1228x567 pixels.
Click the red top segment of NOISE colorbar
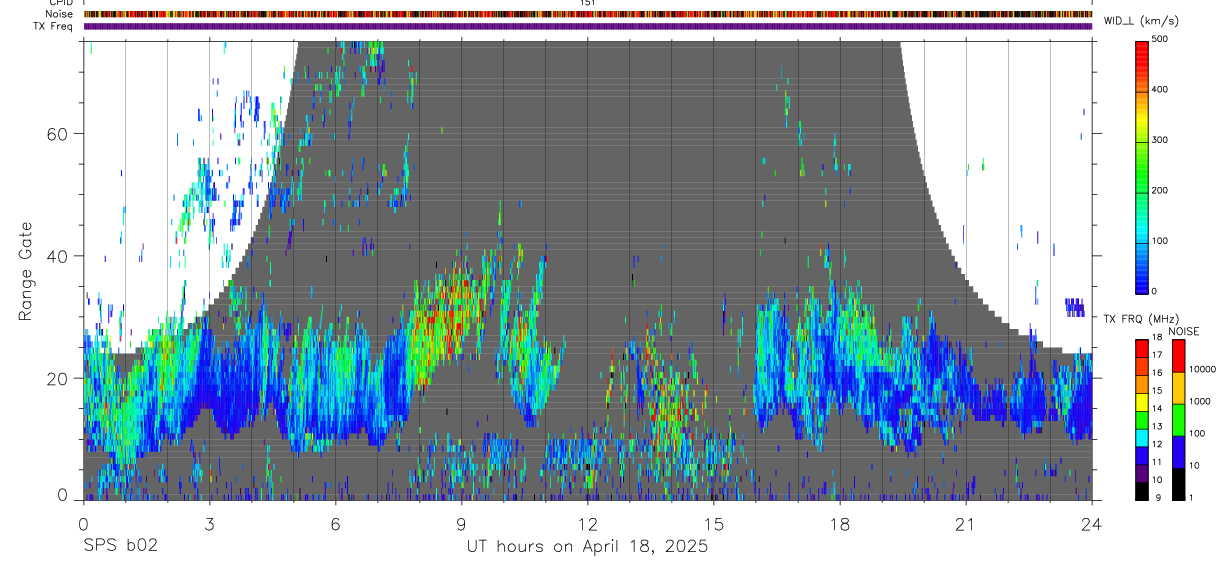point(1179,355)
